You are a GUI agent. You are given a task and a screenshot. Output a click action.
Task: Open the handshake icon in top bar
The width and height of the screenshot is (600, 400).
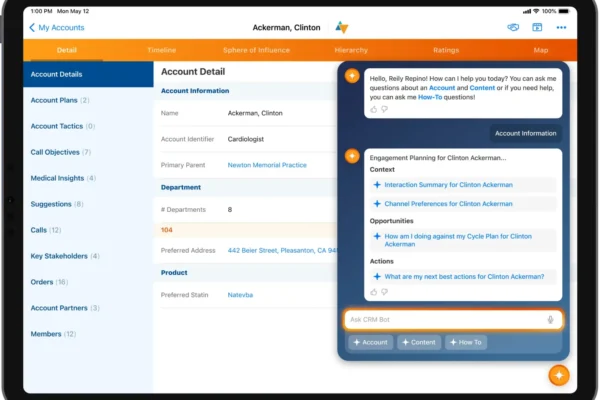point(513,27)
